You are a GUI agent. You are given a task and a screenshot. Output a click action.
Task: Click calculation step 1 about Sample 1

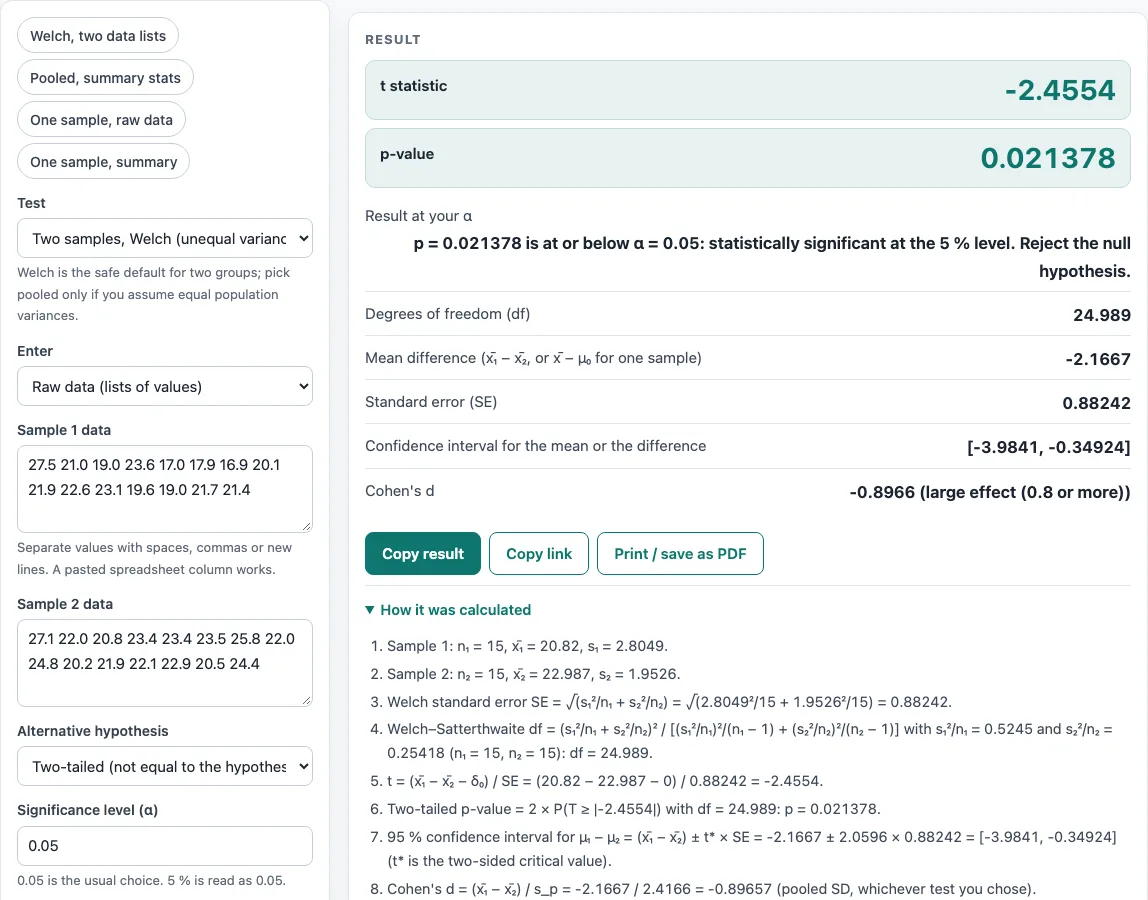tap(527, 646)
